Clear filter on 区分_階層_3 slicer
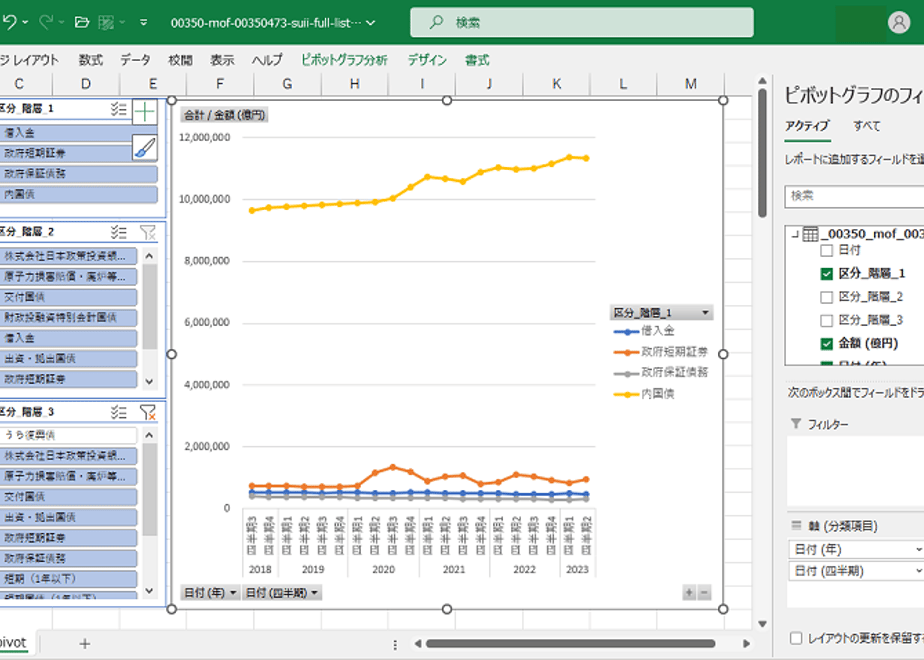Image resolution: width=924 pixels, height=660 pixels. [148, 412]
